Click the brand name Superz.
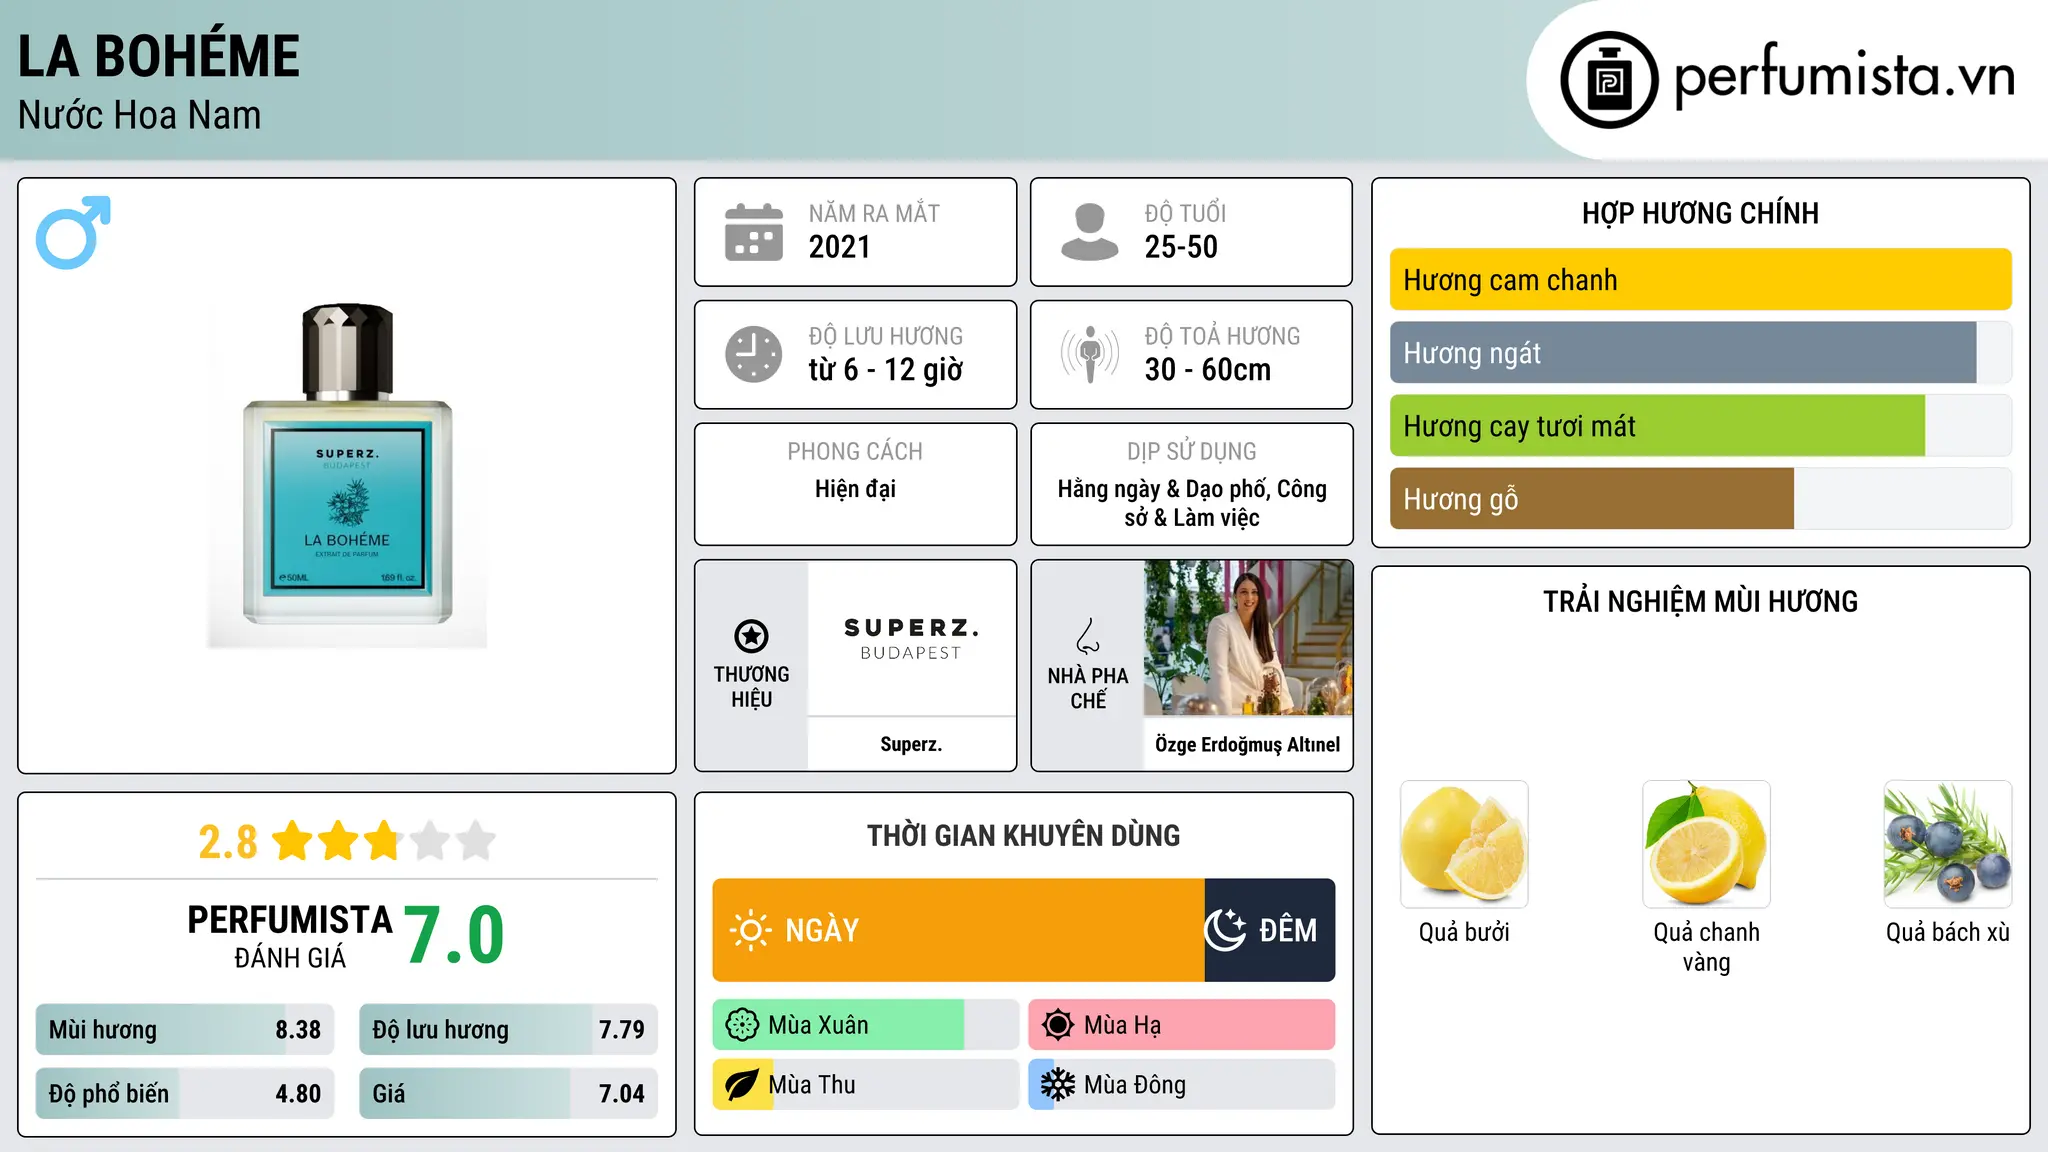 911,744
